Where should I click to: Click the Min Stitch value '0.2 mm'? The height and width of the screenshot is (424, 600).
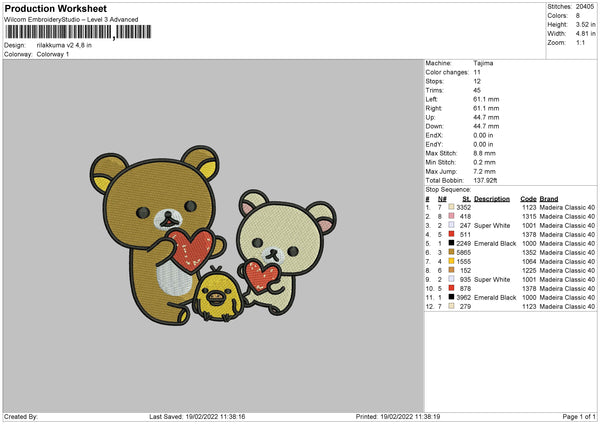(484, 162)
